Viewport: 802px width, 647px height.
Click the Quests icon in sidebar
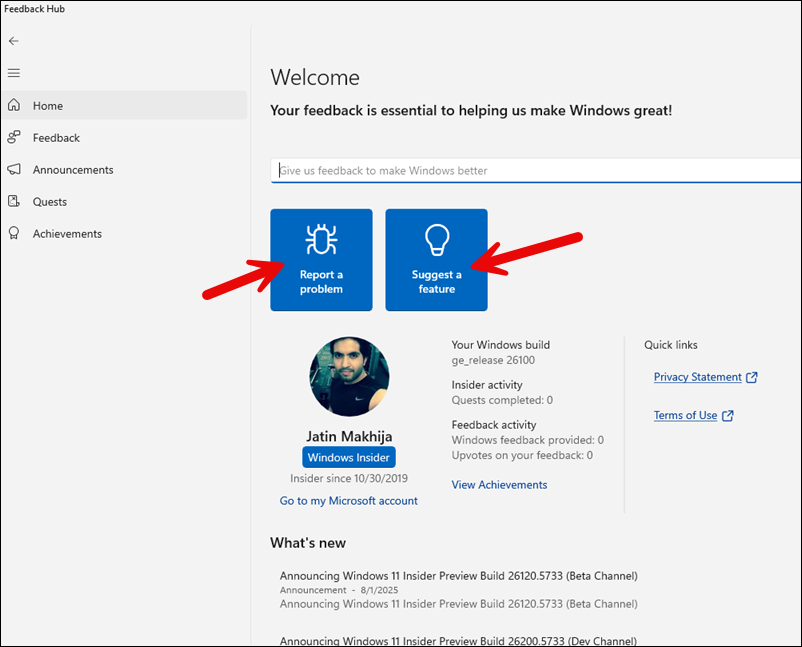(x=14, y=201)
